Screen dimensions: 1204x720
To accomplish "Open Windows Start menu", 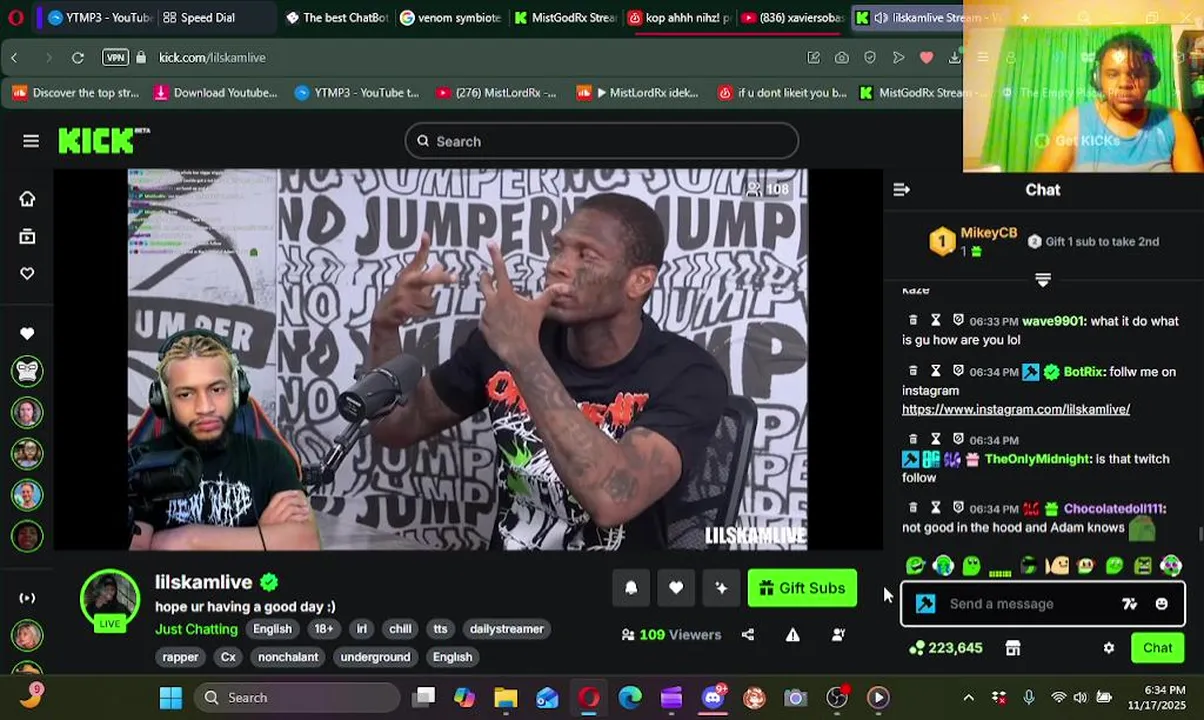I will pyautogui.click(x=171, y=698).
